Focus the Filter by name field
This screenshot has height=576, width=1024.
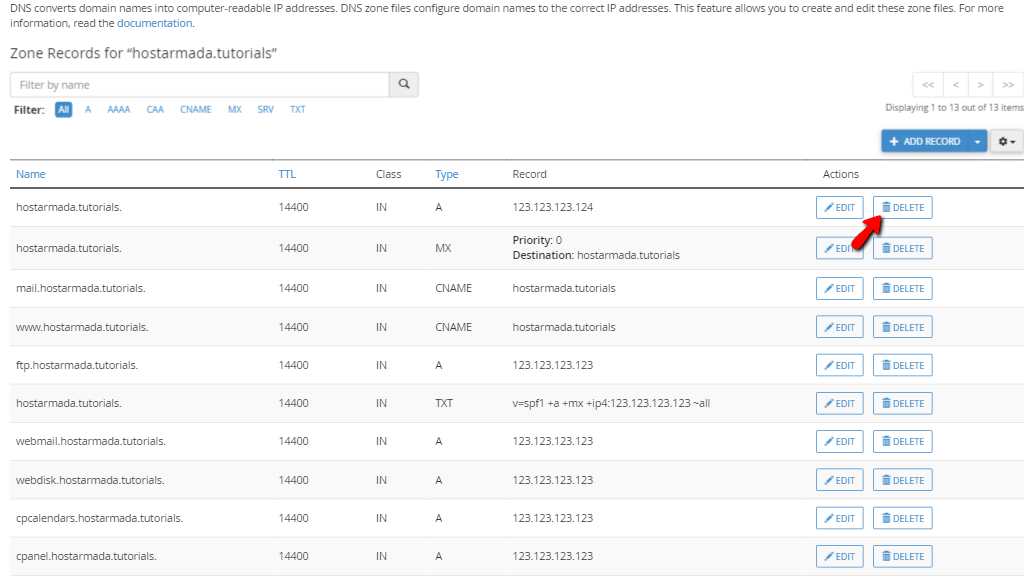pos(200,84)
